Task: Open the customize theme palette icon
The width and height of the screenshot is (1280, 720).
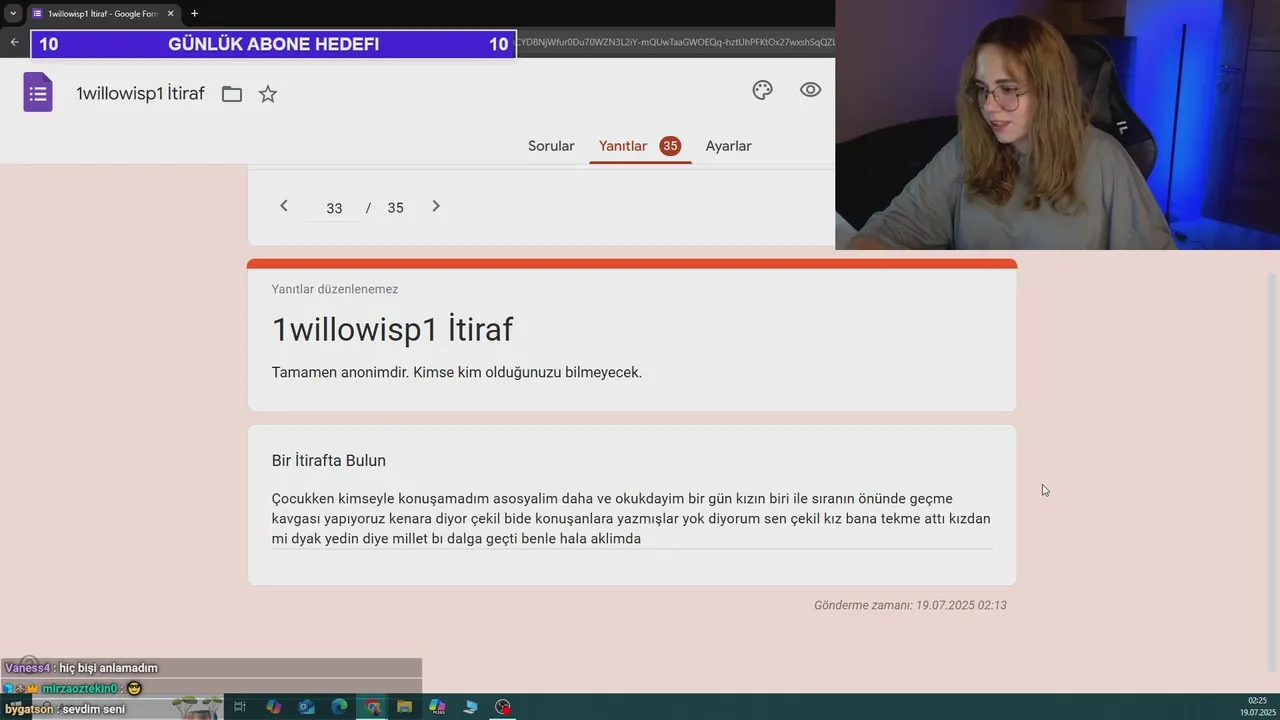Action: coord(763,90)
